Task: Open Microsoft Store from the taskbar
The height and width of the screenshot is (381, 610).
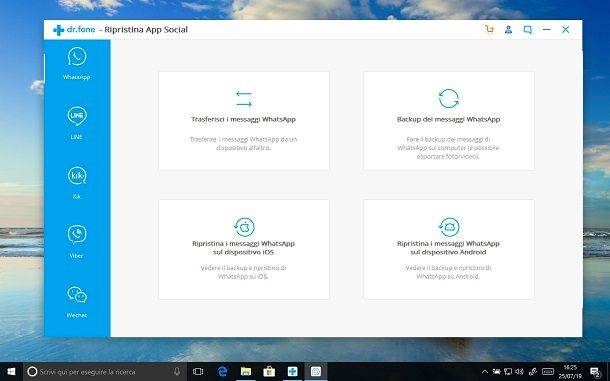Action: (269, 372)
